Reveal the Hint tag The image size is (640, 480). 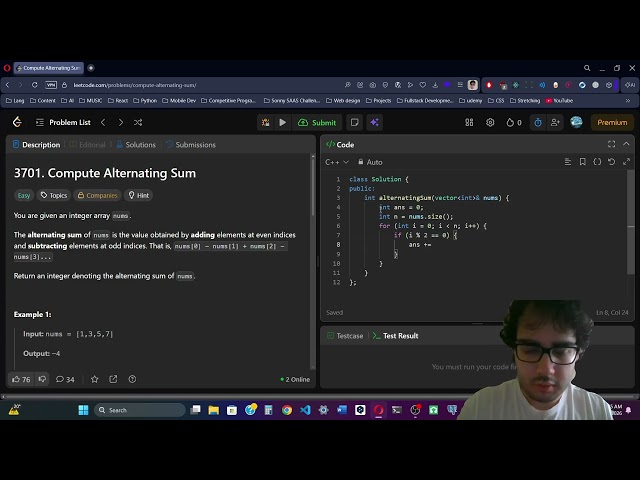pyautogui.click(x=139, y=196)
